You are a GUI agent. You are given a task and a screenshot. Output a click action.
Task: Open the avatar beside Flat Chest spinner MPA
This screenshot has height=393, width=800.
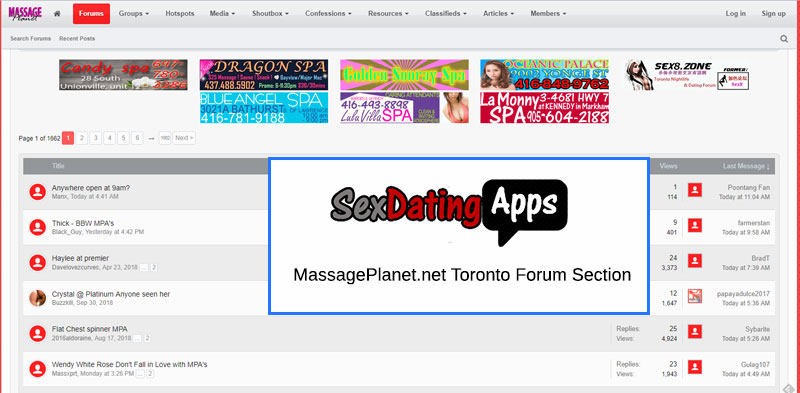38,333
